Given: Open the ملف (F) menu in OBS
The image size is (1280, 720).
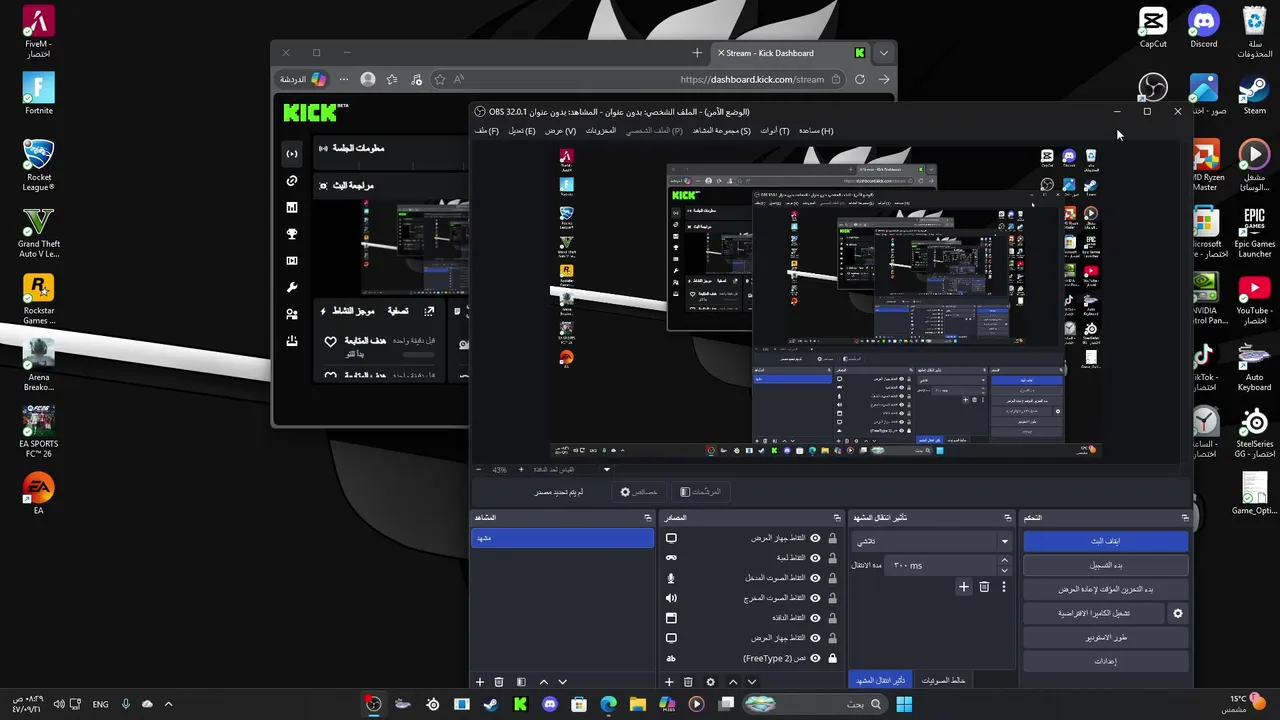Looking at the screenshot, I should coord(487,131).
